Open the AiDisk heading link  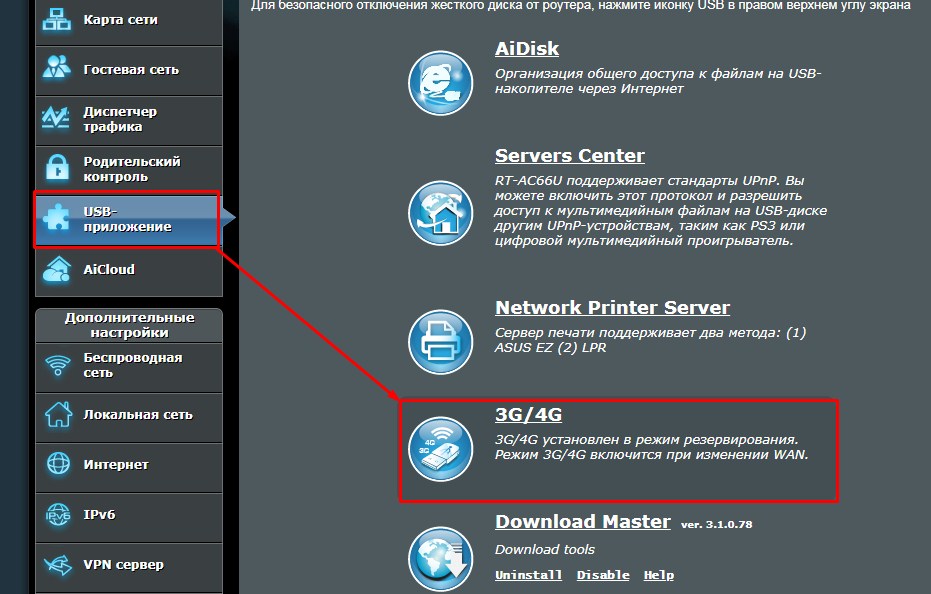527,49
